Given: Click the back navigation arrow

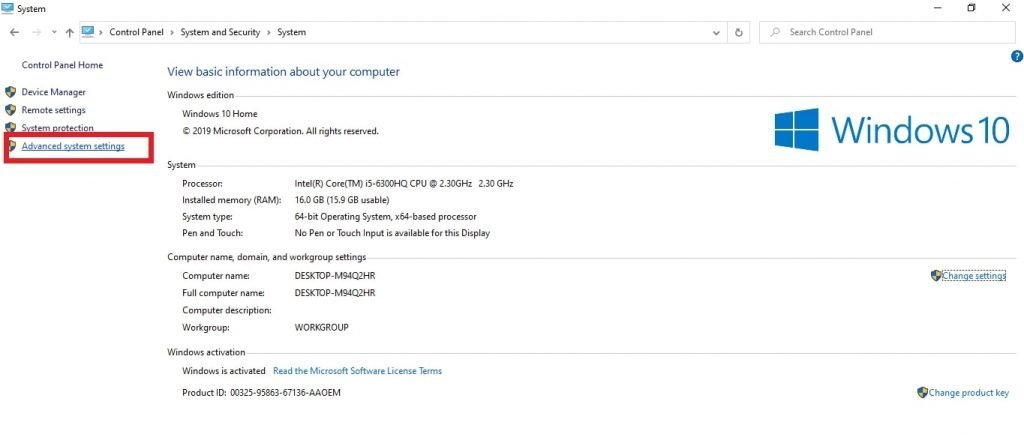Looking at the screenshot, I should click(x=14, y=32).
